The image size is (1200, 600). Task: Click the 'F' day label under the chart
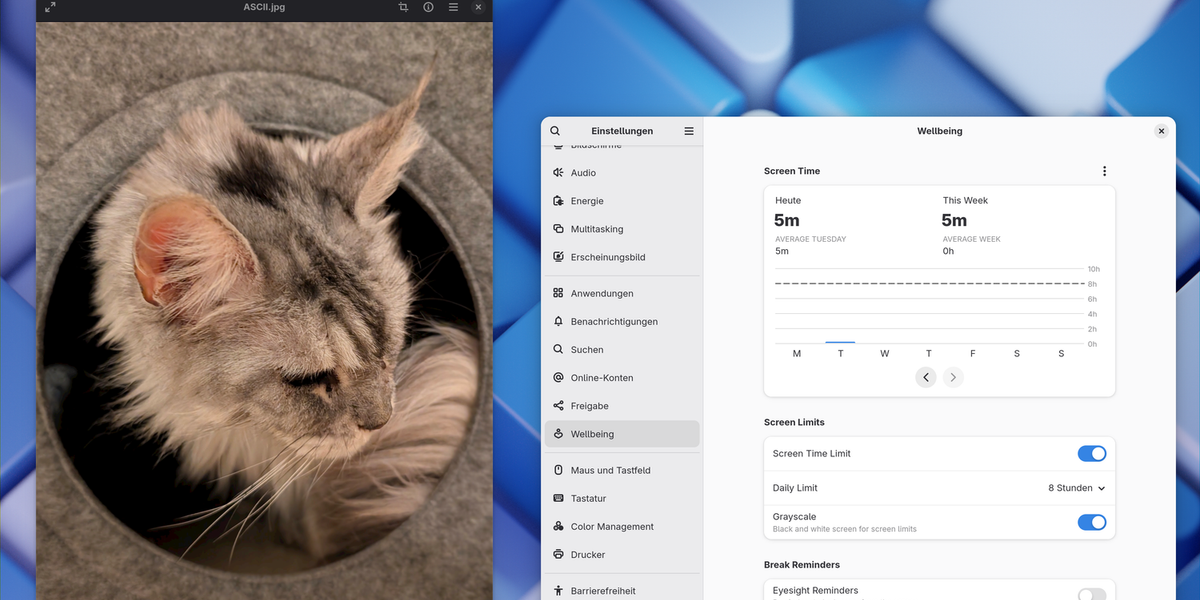(973, 354)
